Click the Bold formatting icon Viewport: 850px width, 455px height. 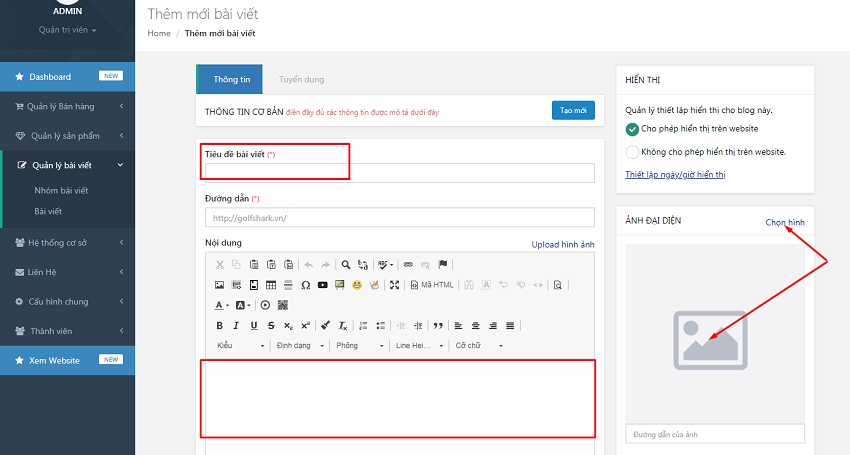click(220, 325)
